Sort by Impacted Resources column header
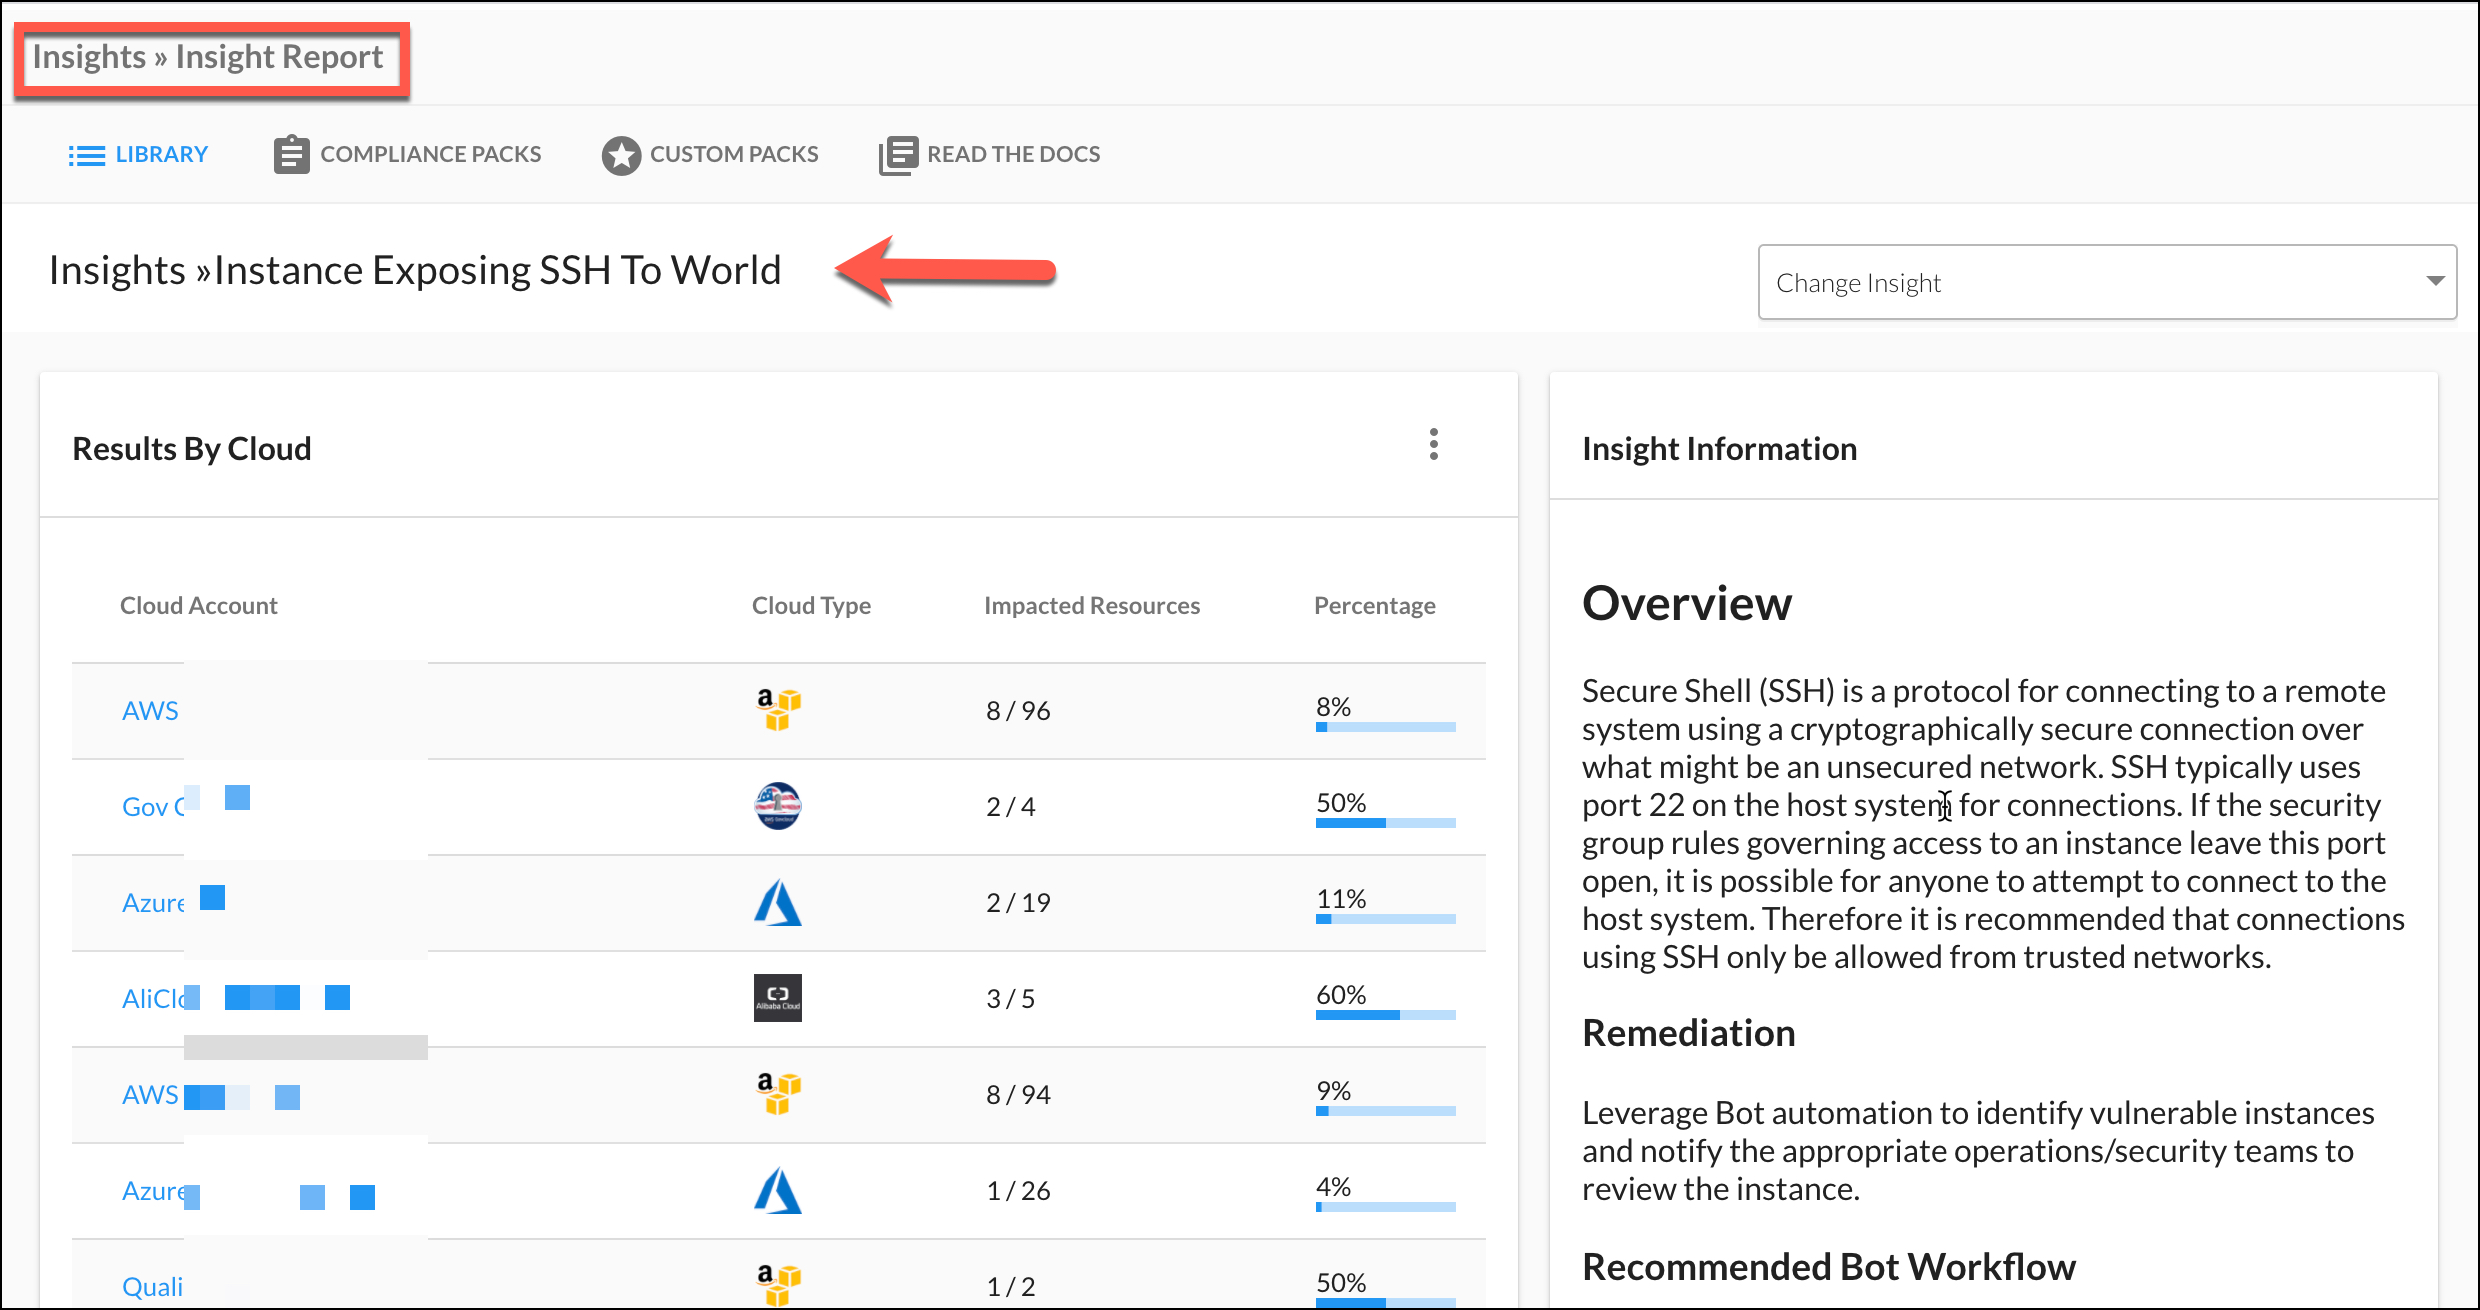 (x=1091, y=606)
